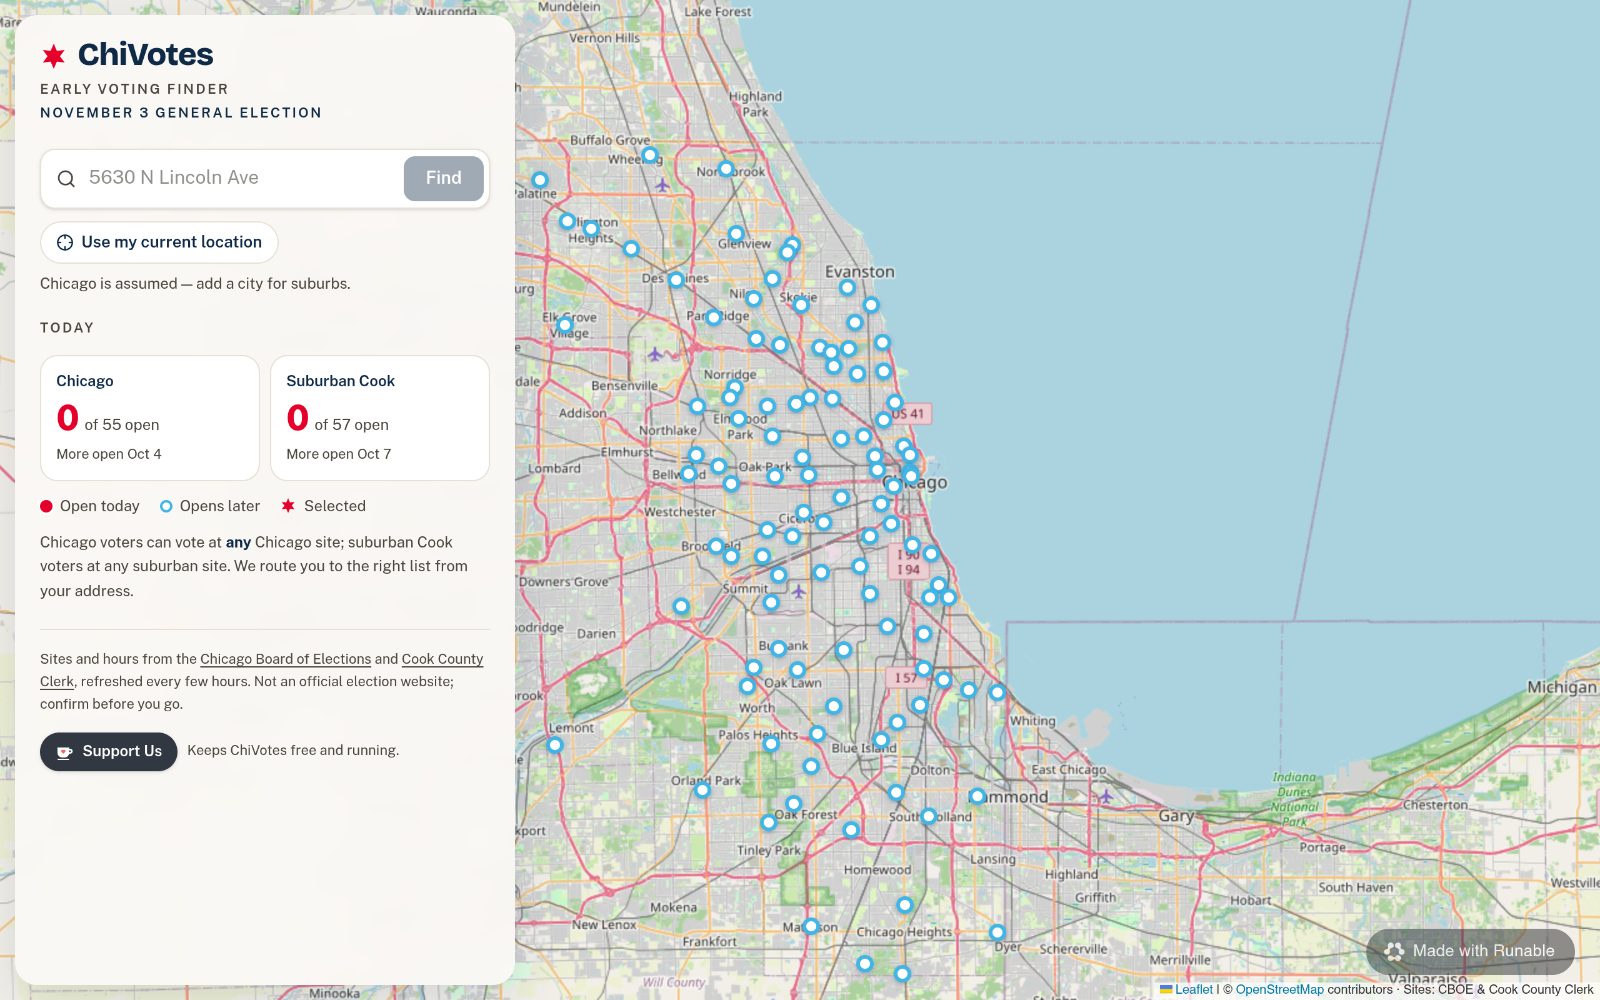
Task: Click the search magnifier icon
Action: point(66,179)
